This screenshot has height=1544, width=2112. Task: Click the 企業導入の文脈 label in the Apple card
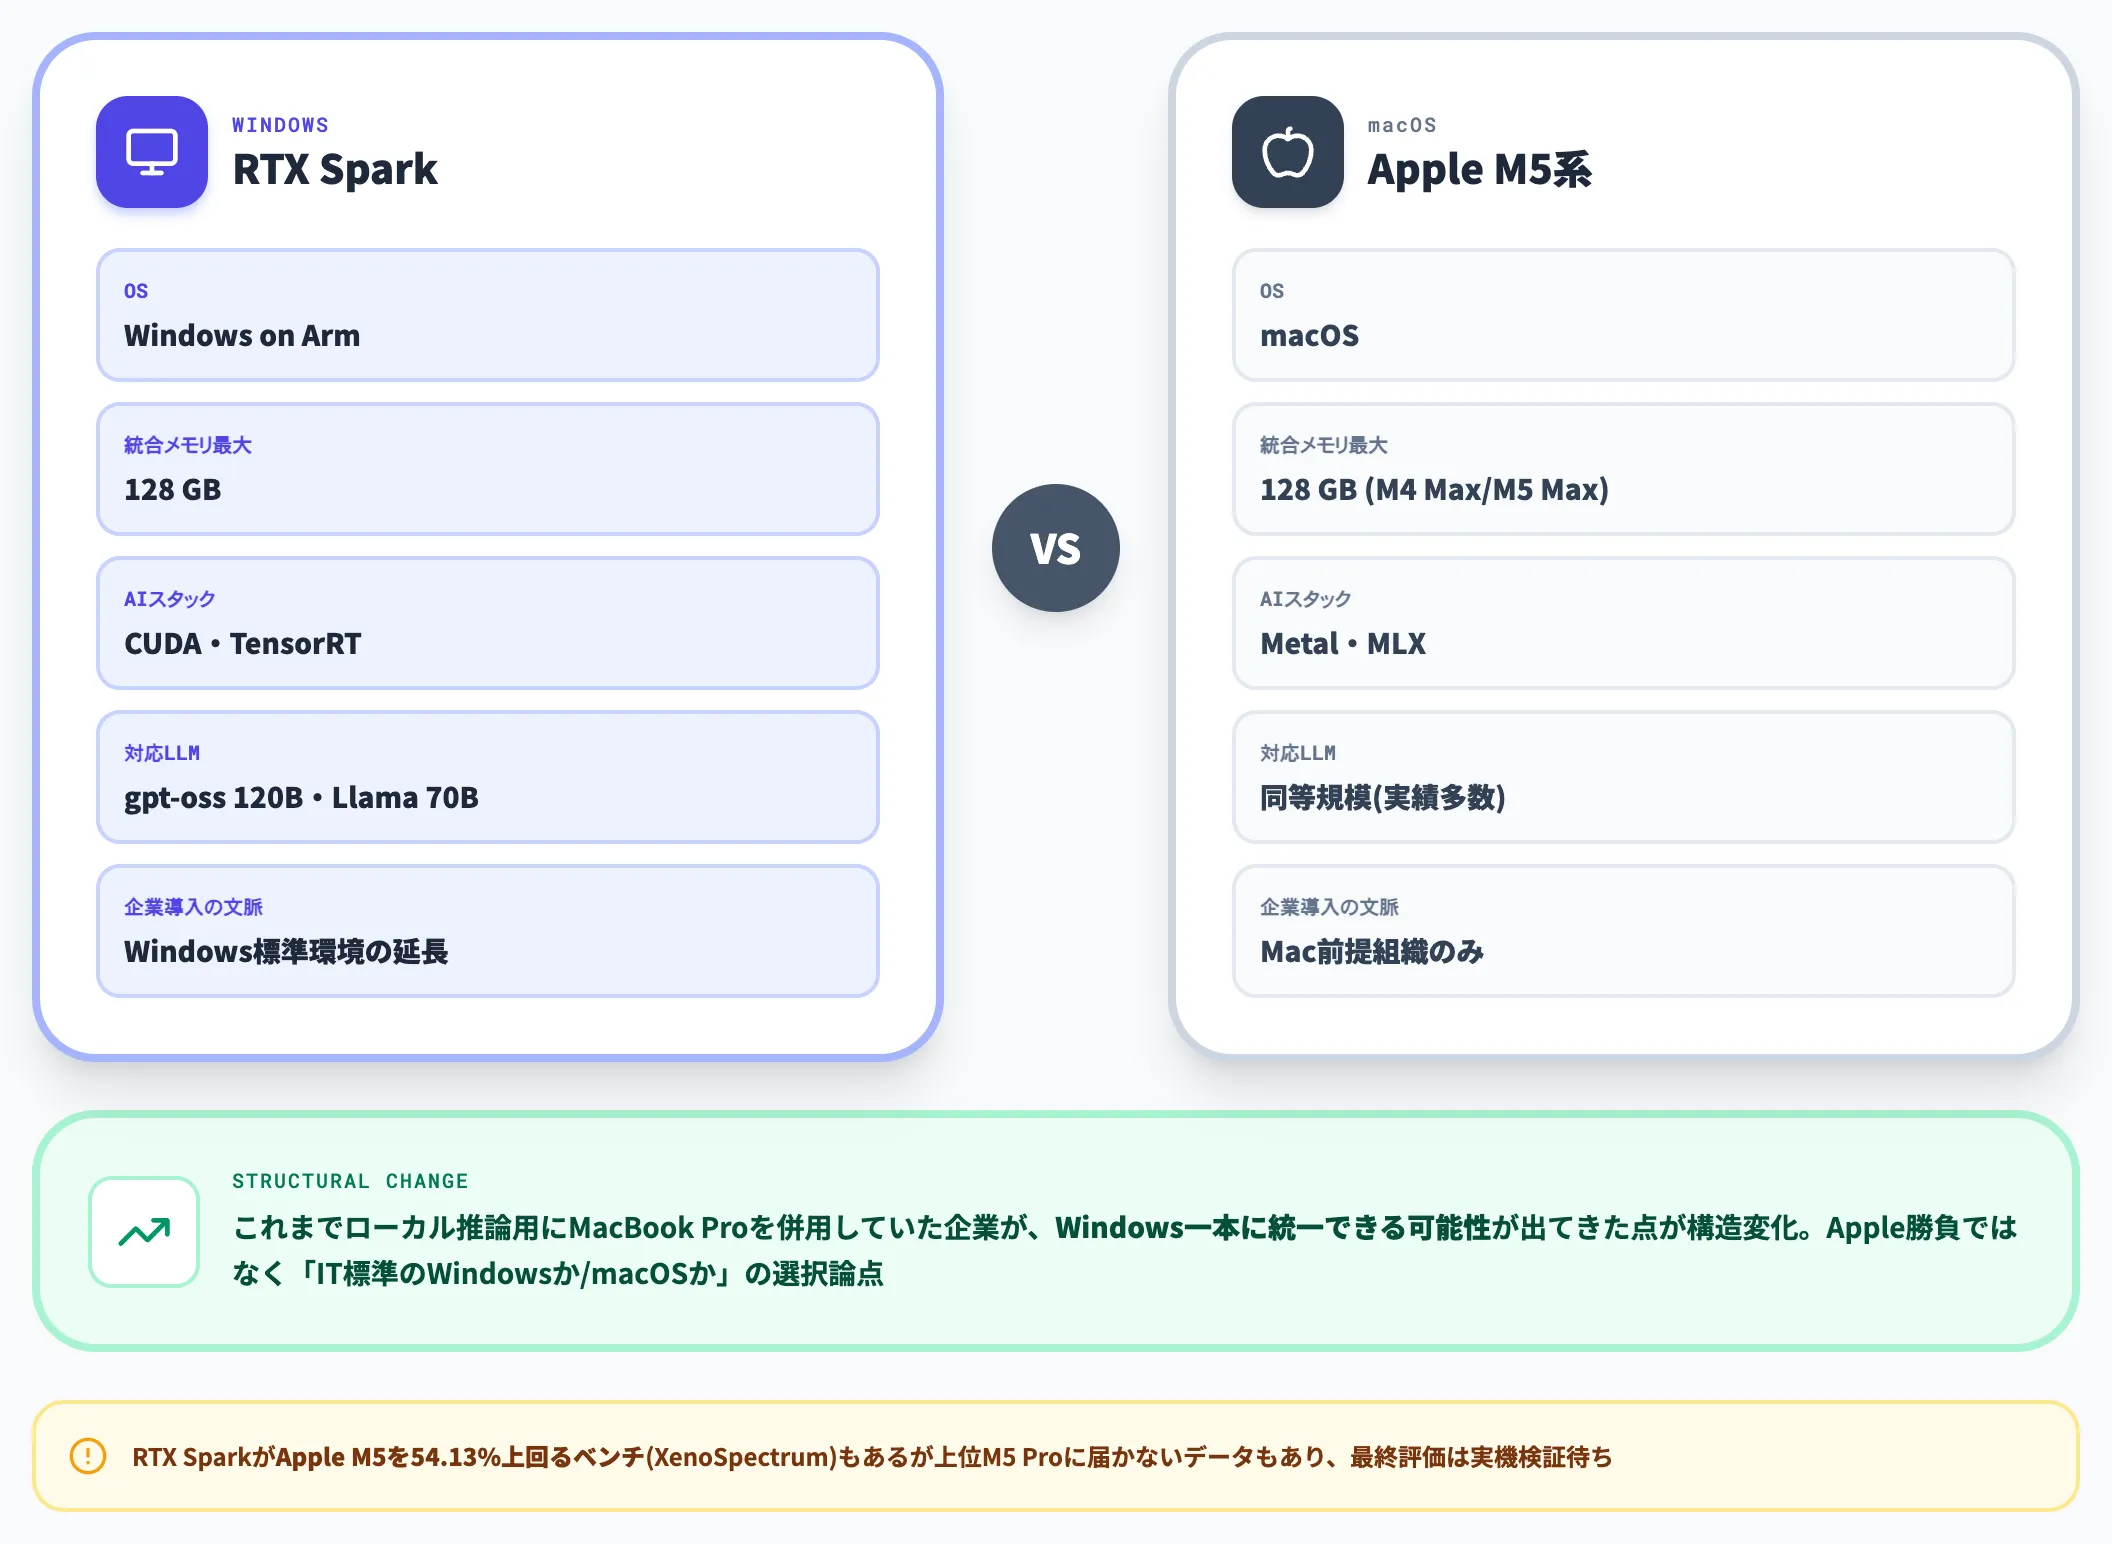click(1330, 907)
